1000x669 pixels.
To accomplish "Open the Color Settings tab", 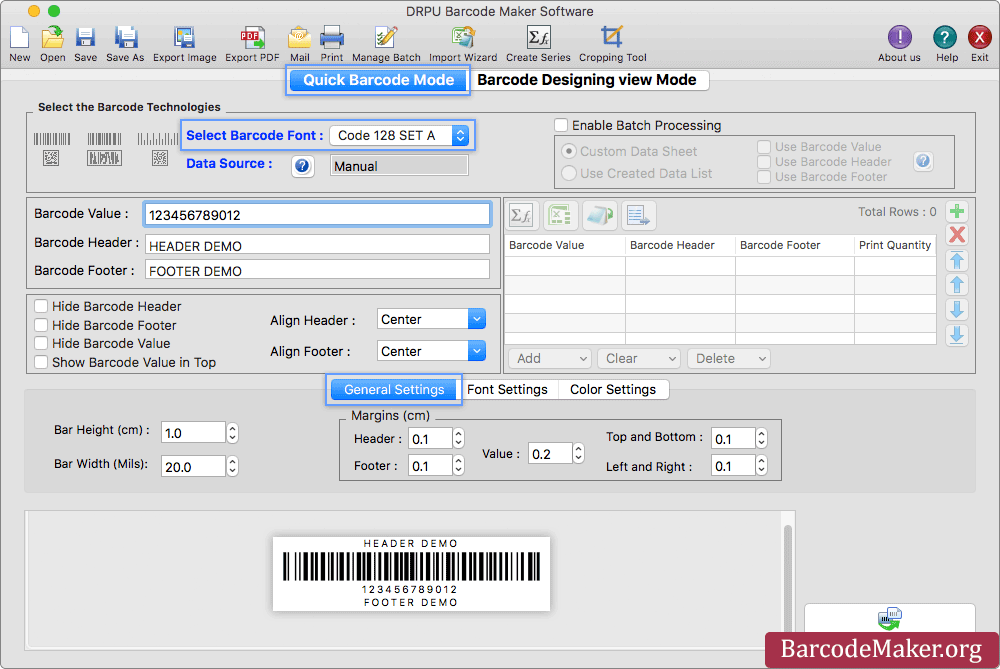I will click(613, 389).
